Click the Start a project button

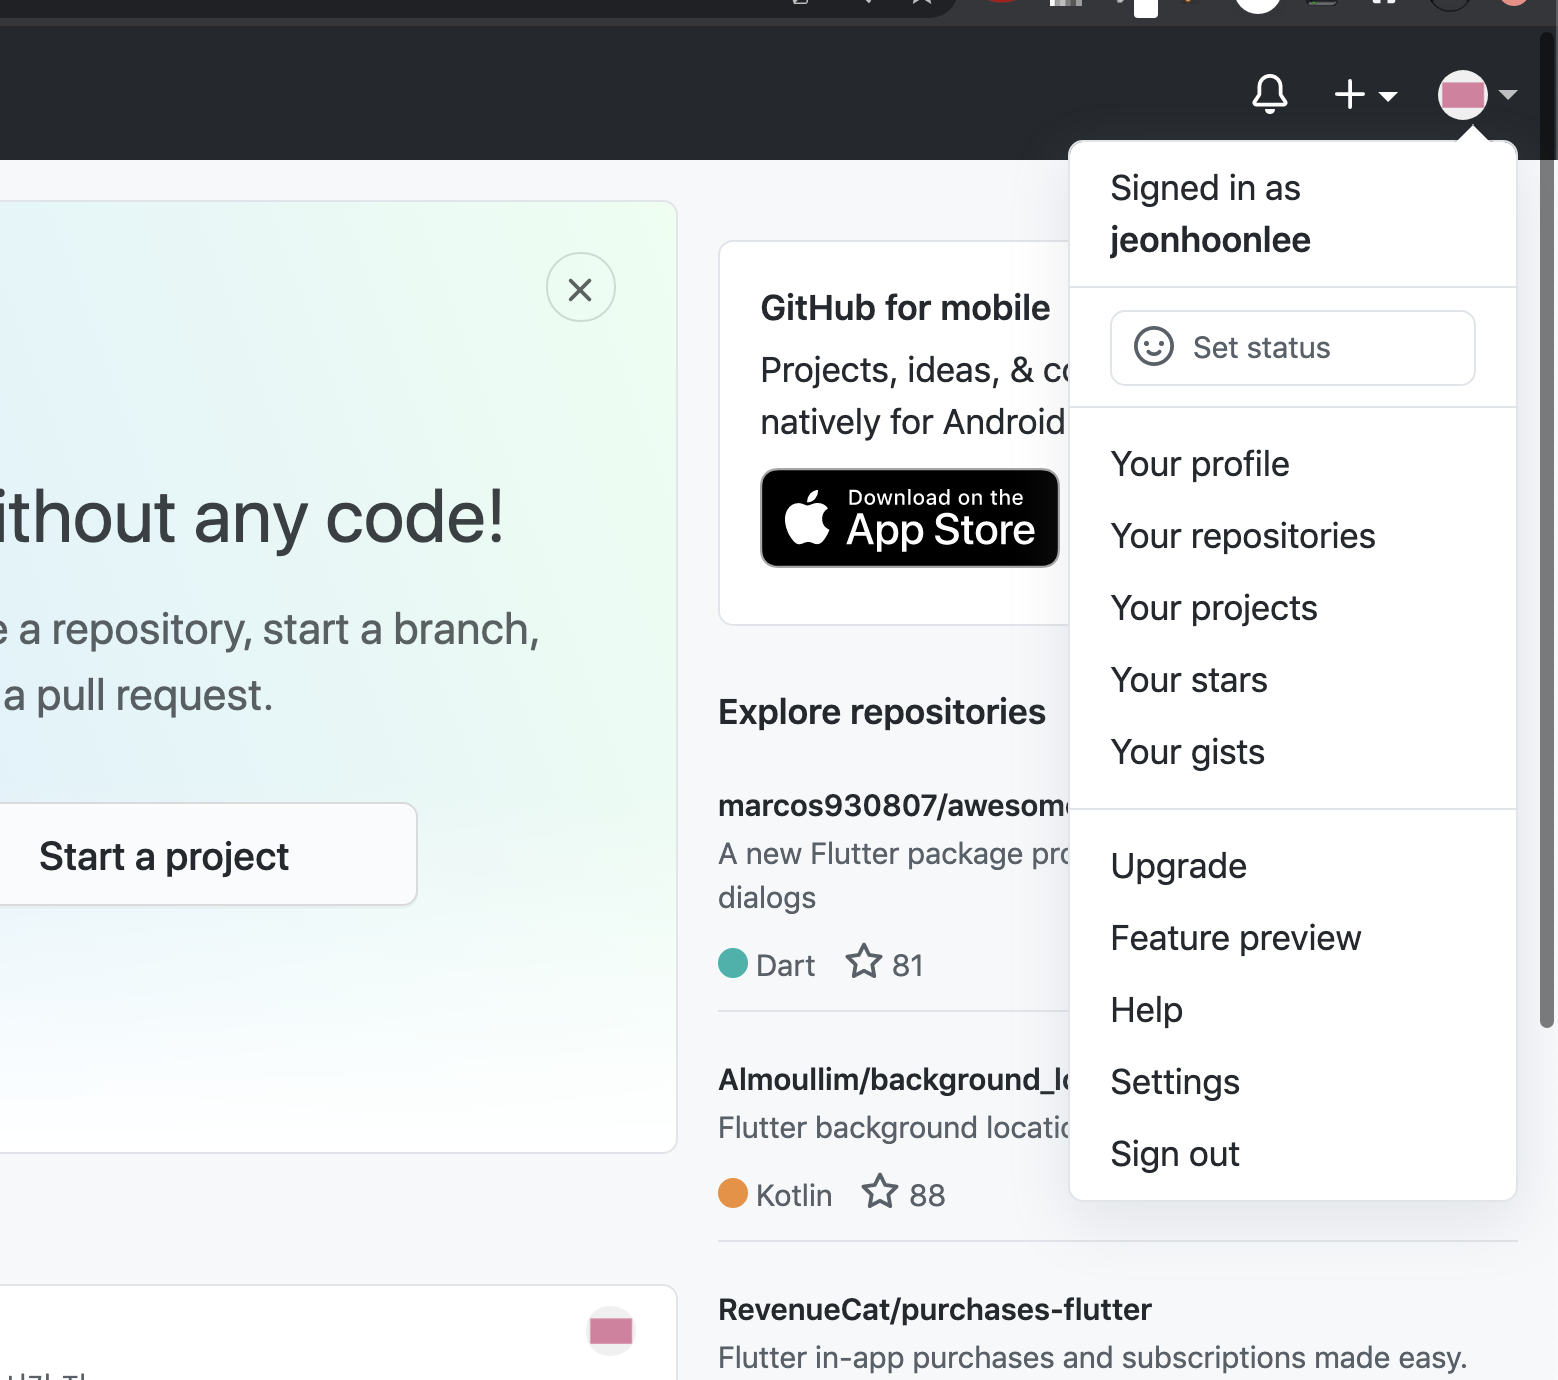click(206, 855)
